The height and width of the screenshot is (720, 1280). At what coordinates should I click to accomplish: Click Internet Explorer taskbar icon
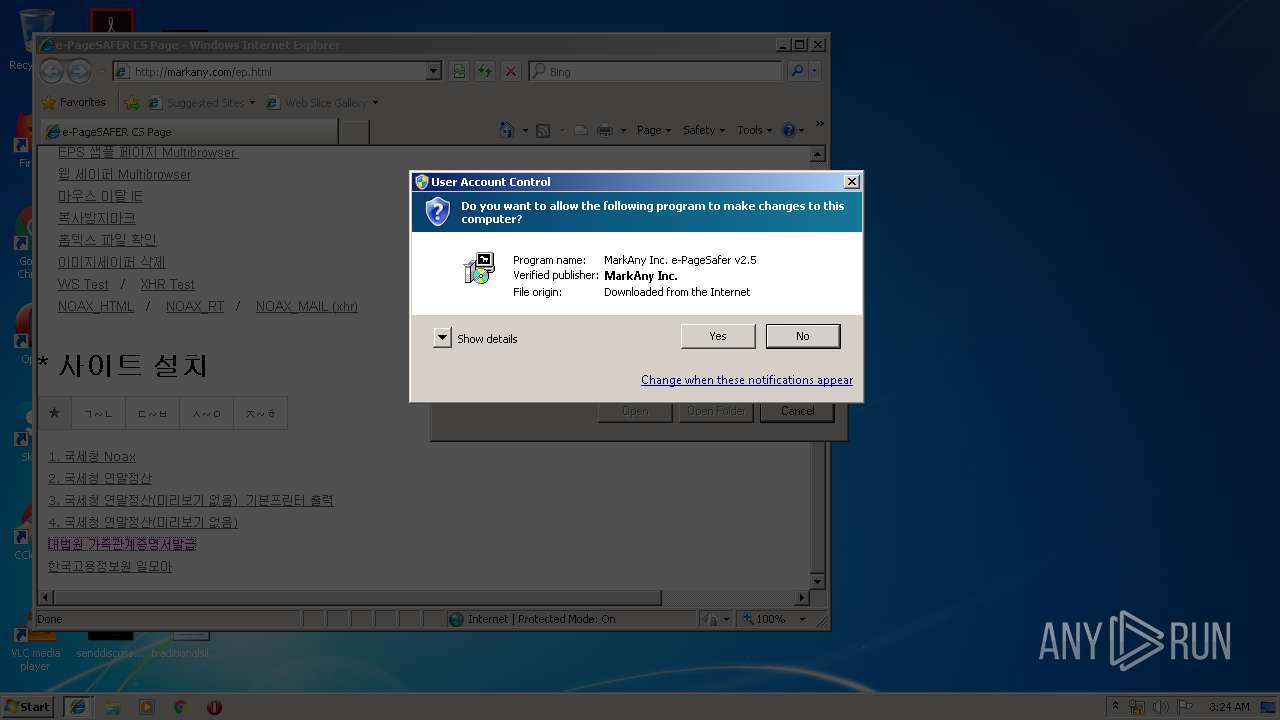78,706
